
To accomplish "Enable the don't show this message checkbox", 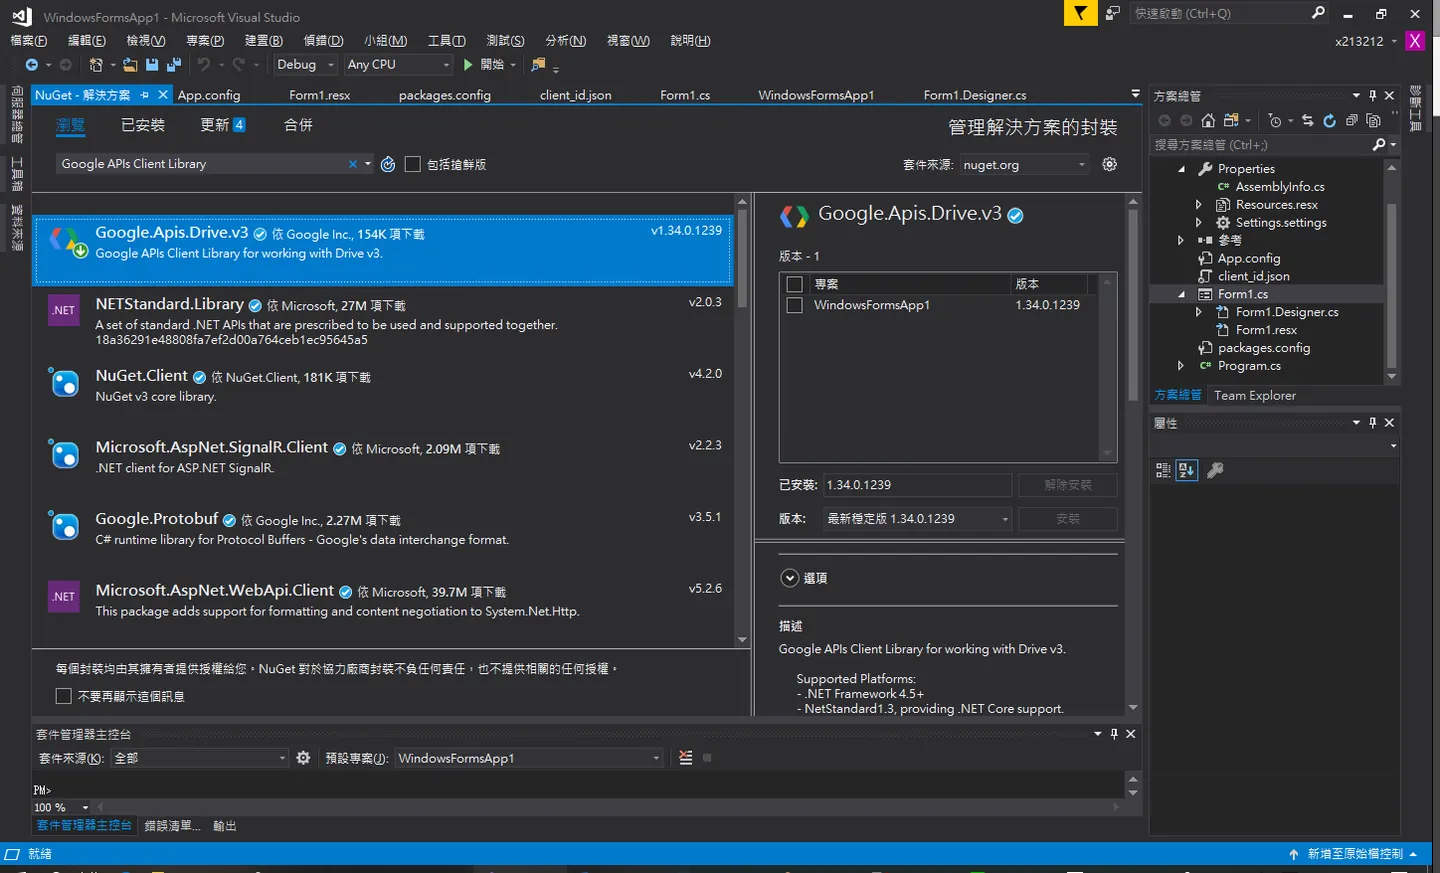I will tap(64, 696).
